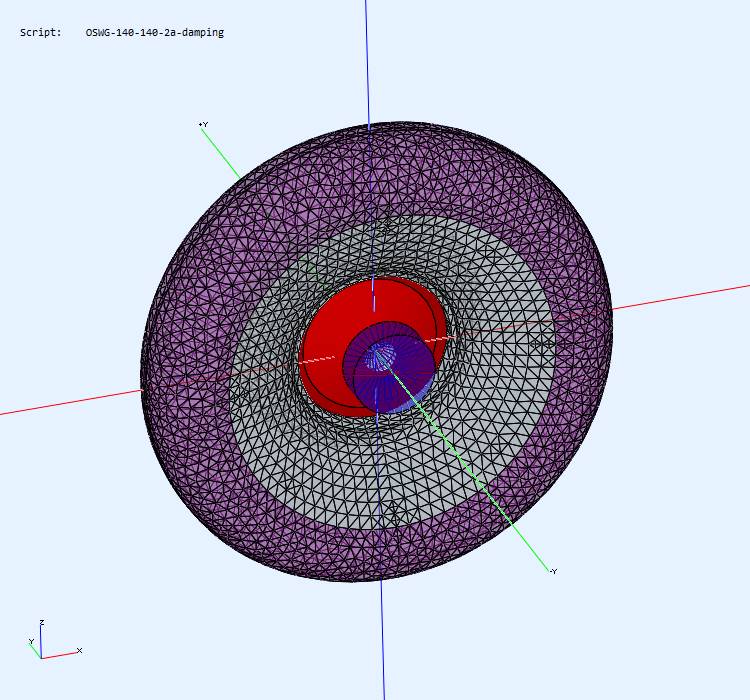Click the 'Script:' label
The height and width of the screenshot is (700, 750).
point(41,33)
